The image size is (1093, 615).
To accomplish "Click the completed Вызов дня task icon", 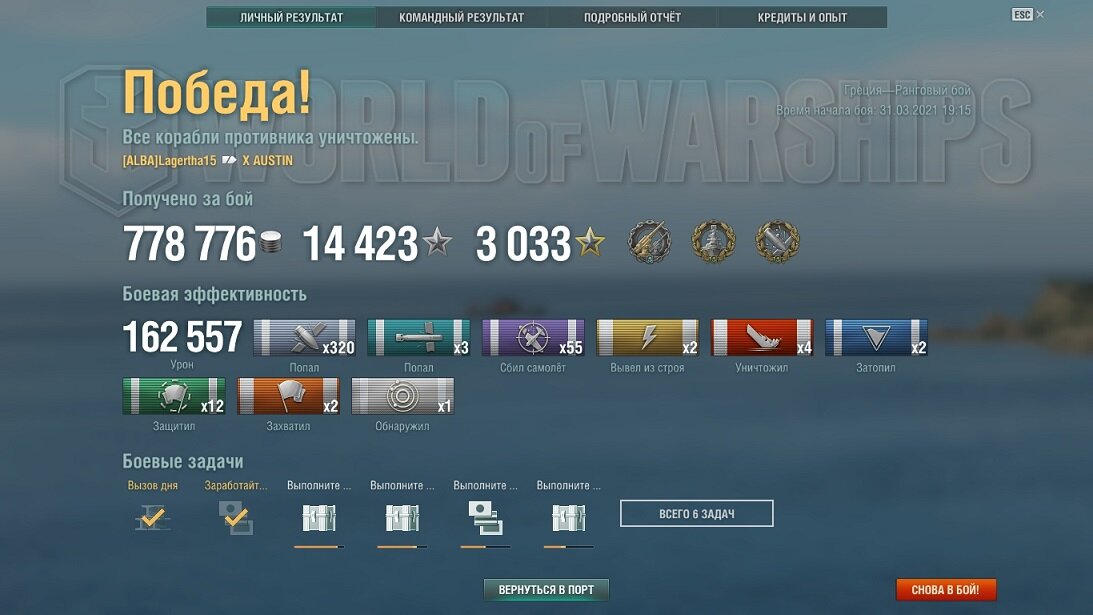I will [153, 517].
